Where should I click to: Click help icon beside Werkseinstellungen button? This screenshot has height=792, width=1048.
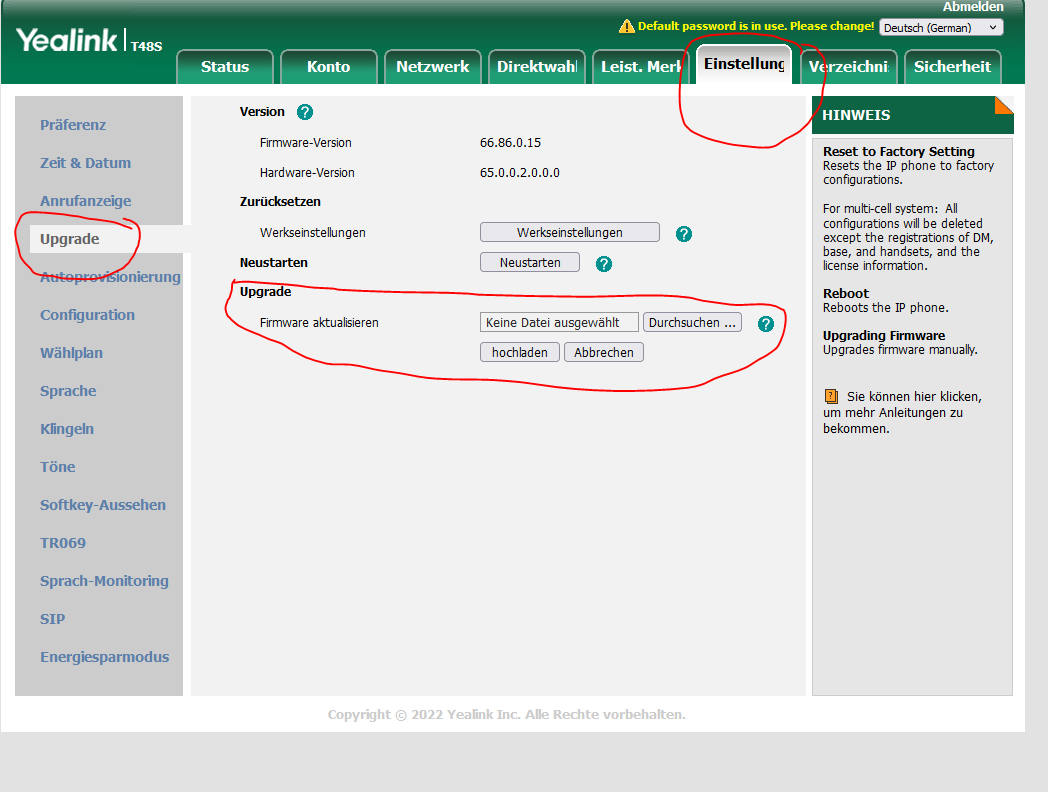[x=684, y=234]
